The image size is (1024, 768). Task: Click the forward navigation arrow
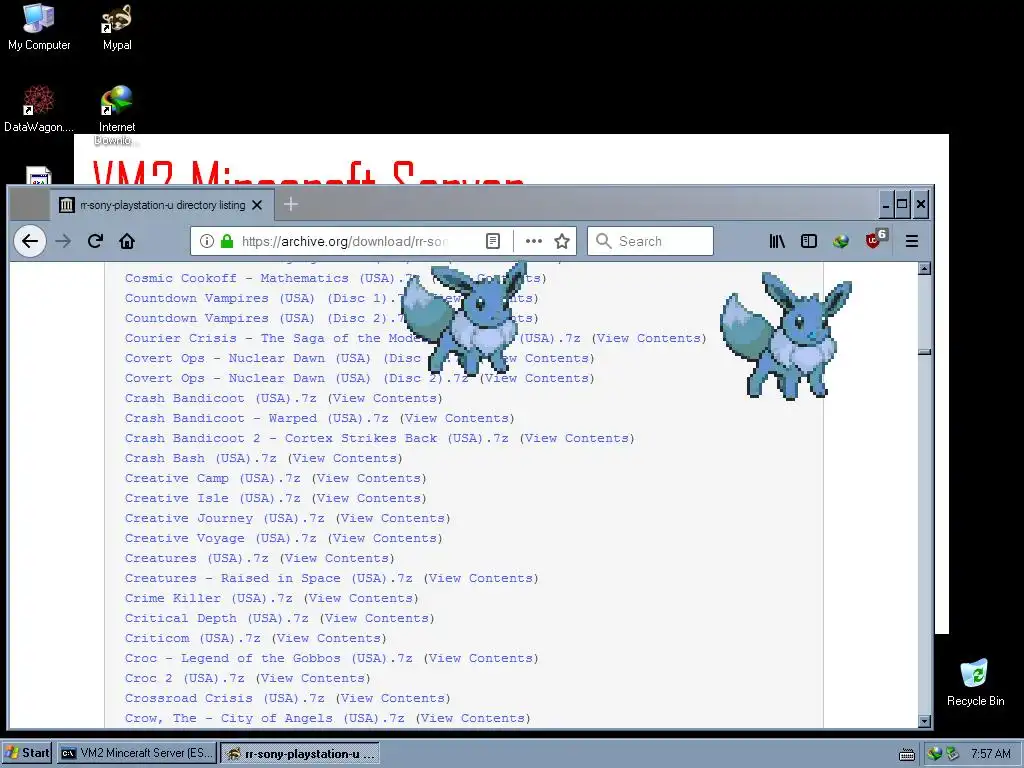pyautogui.click(x=63, y=241)
